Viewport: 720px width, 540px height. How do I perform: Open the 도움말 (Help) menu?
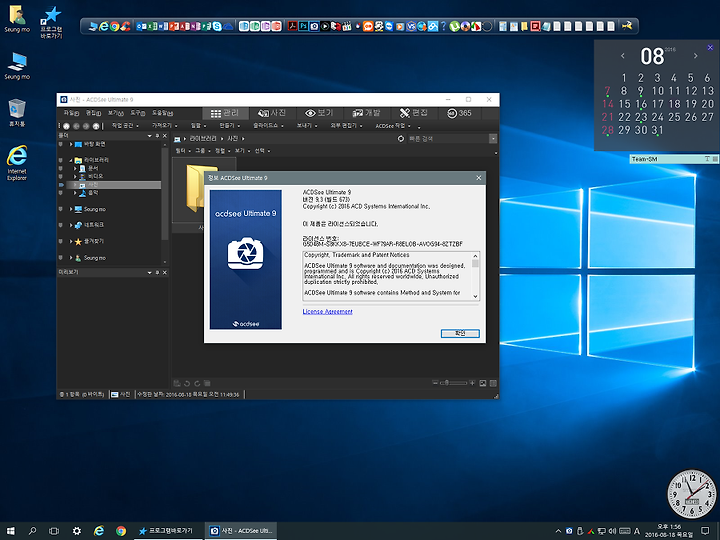point(163,113)
